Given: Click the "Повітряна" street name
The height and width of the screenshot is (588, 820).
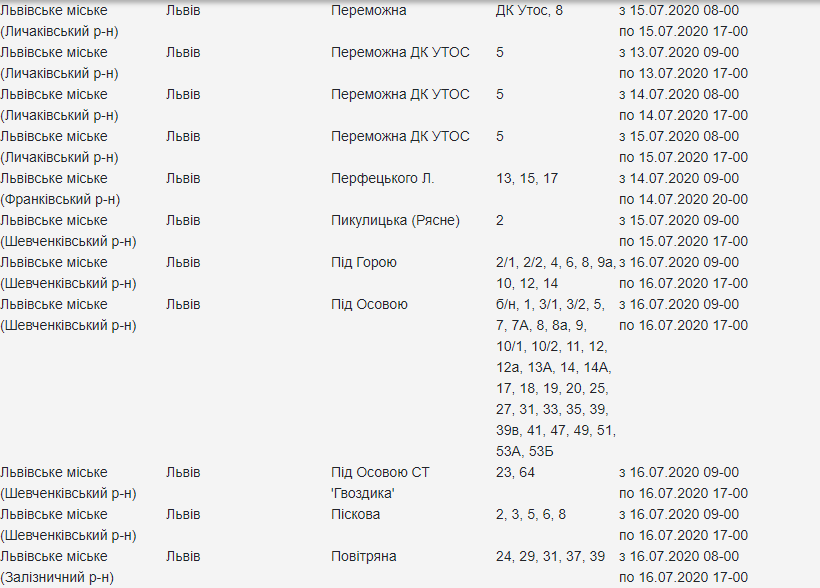Looking at the screenshot, I should click(x=364, y=556).
